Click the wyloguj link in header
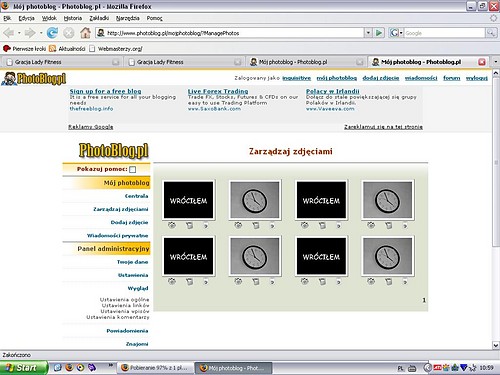500x375 pixels. click(477, 78)
